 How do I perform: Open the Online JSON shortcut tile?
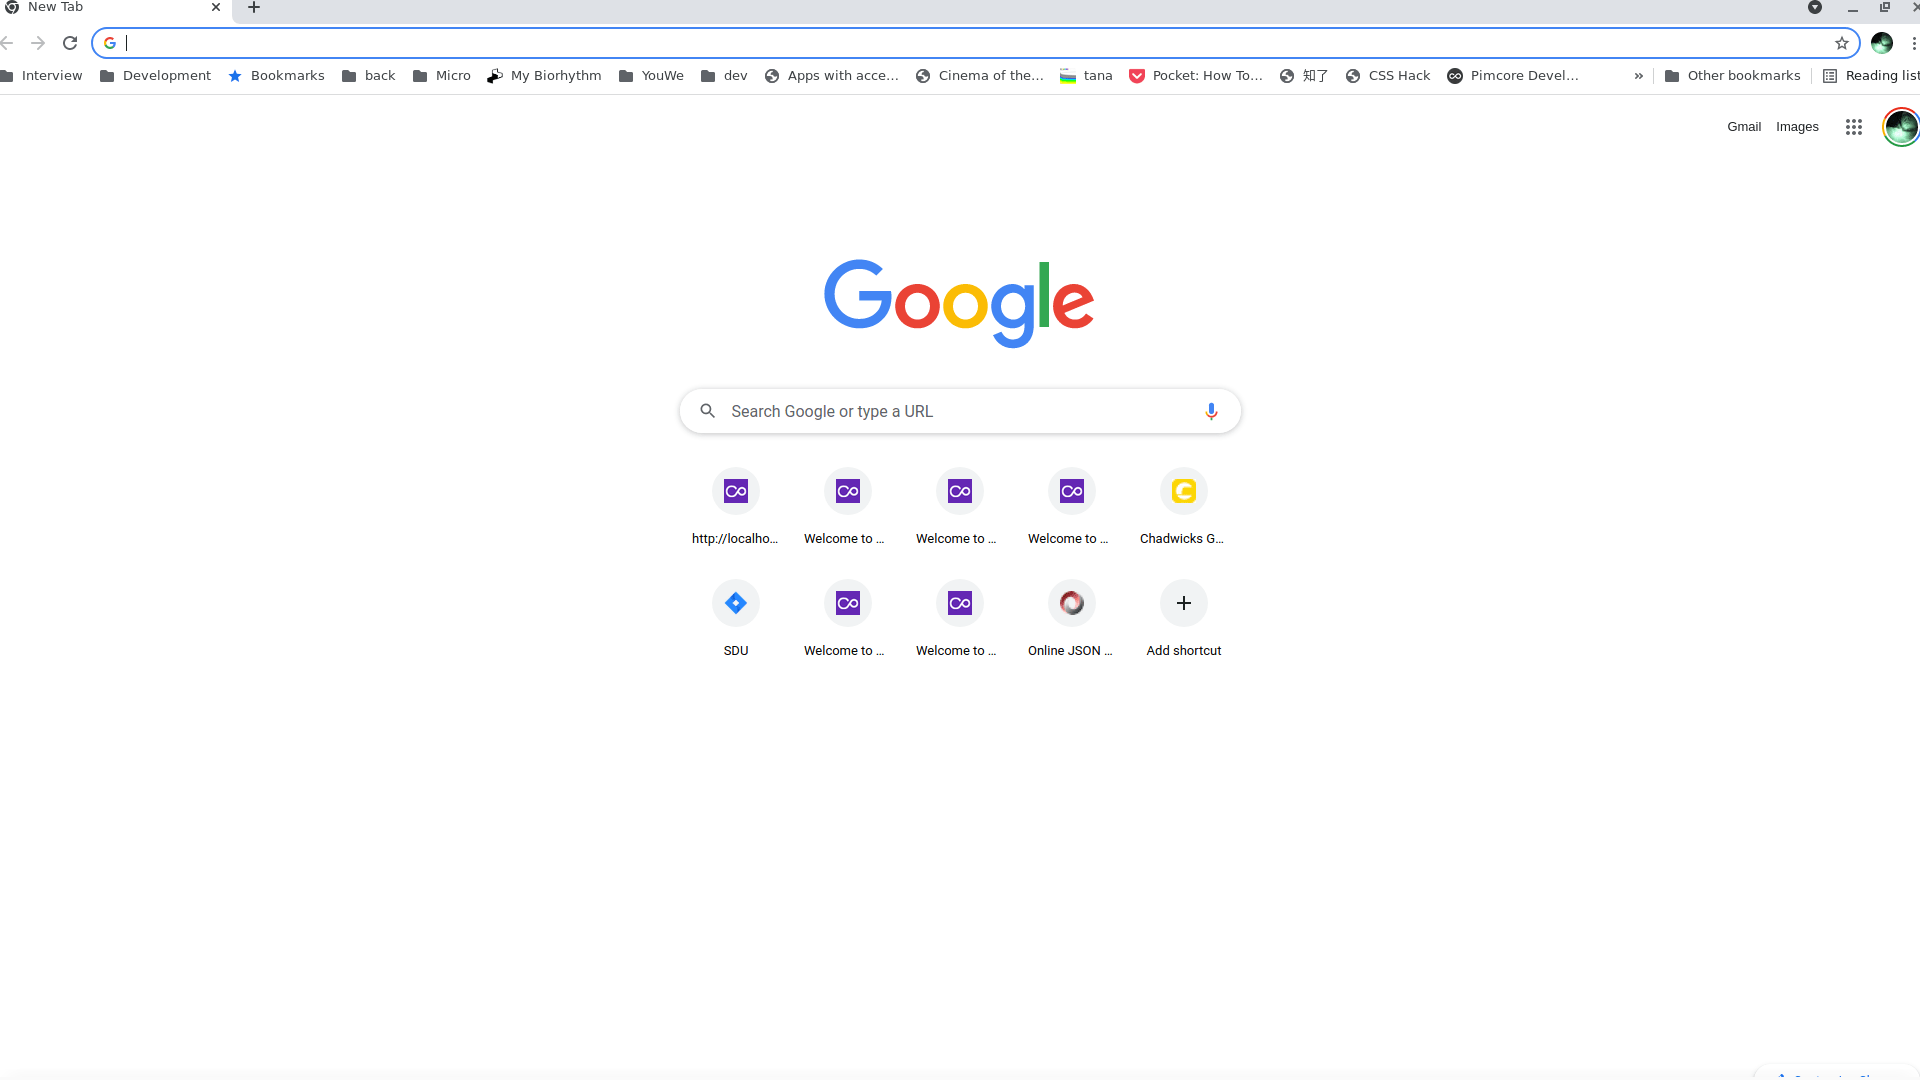coord(1070,603)
